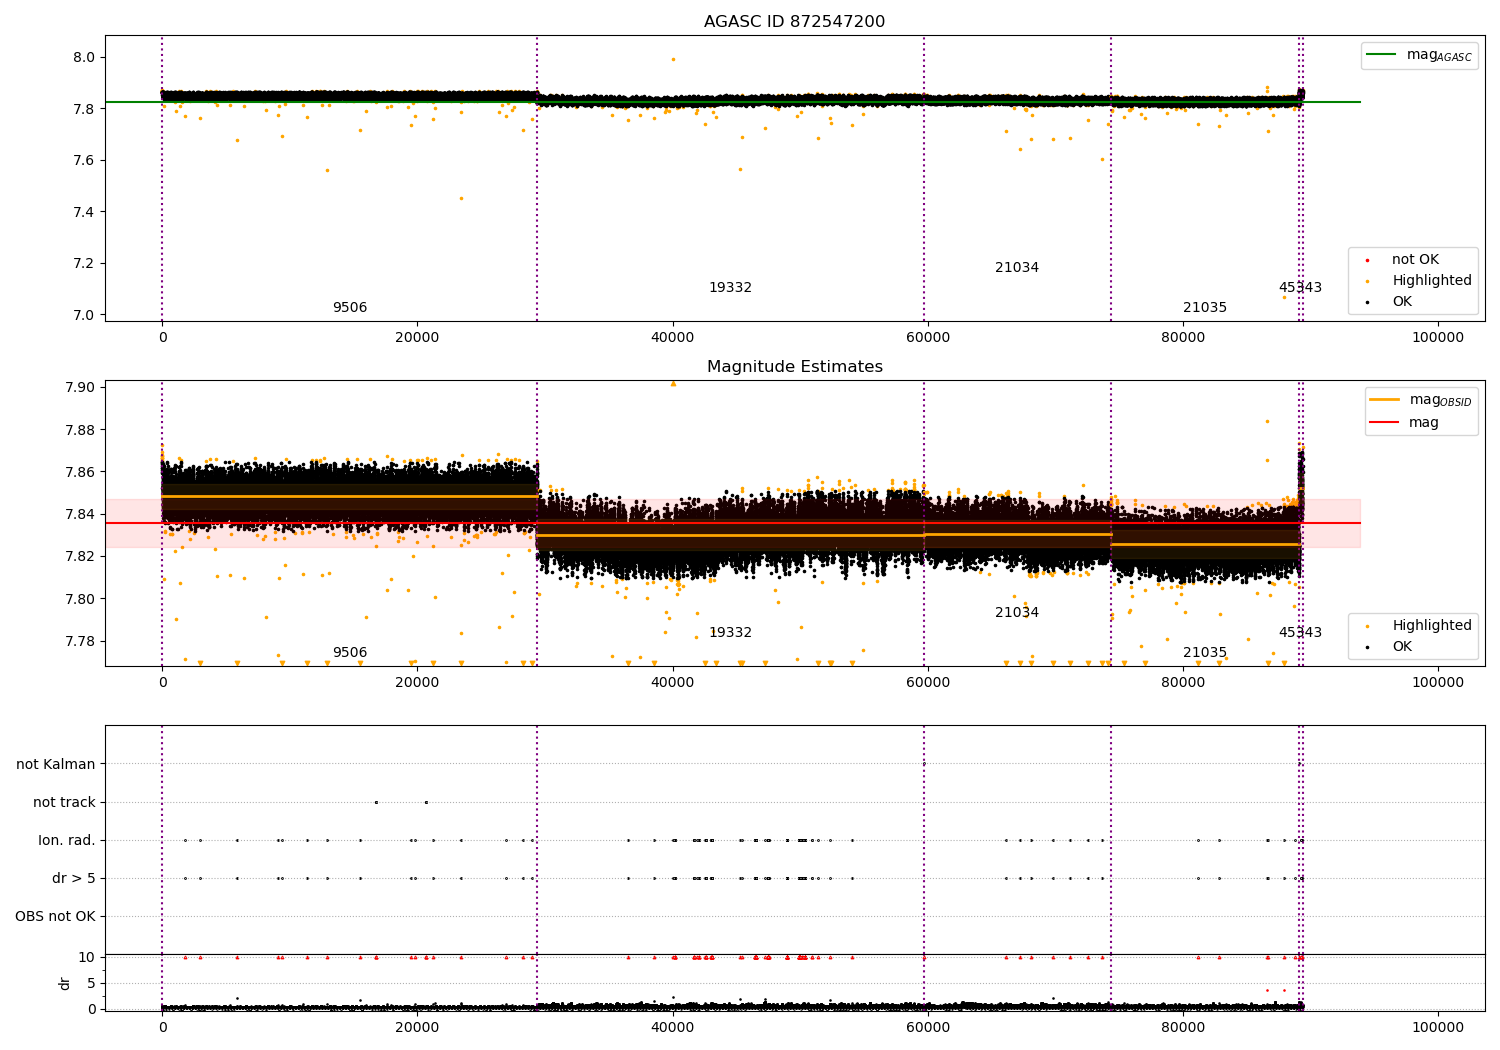
Task: Click the '21035' obsid label in middle plot
Action: pos(1205,653)
